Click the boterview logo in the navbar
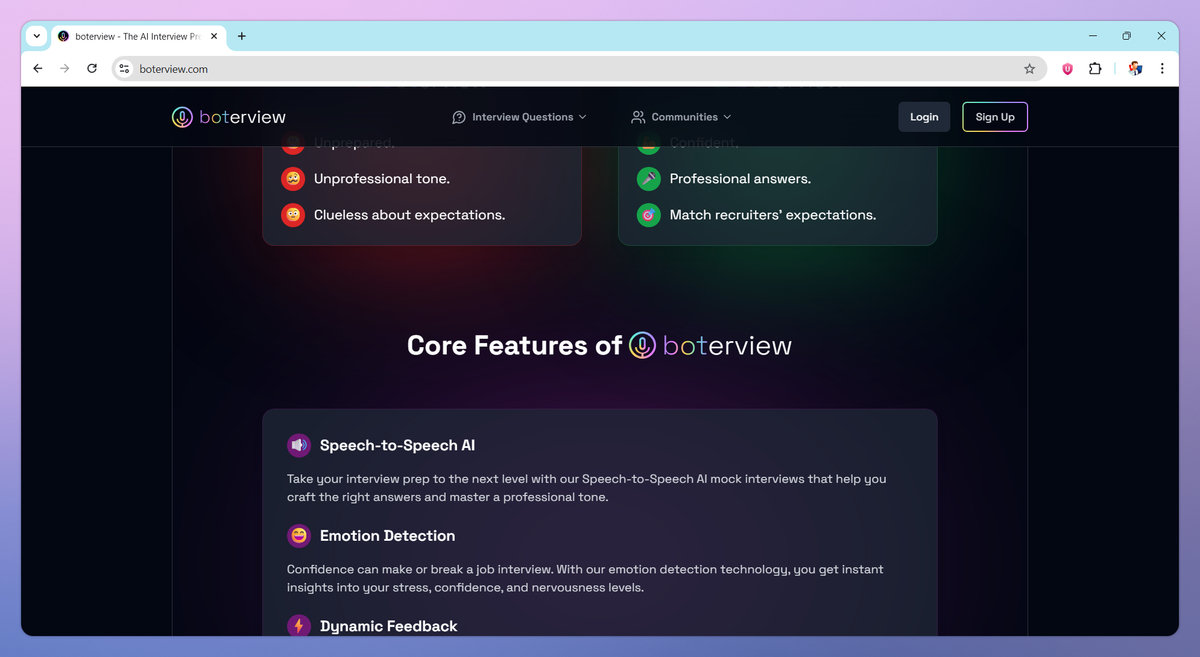The image size is (1200, 657). click(229, 117)
